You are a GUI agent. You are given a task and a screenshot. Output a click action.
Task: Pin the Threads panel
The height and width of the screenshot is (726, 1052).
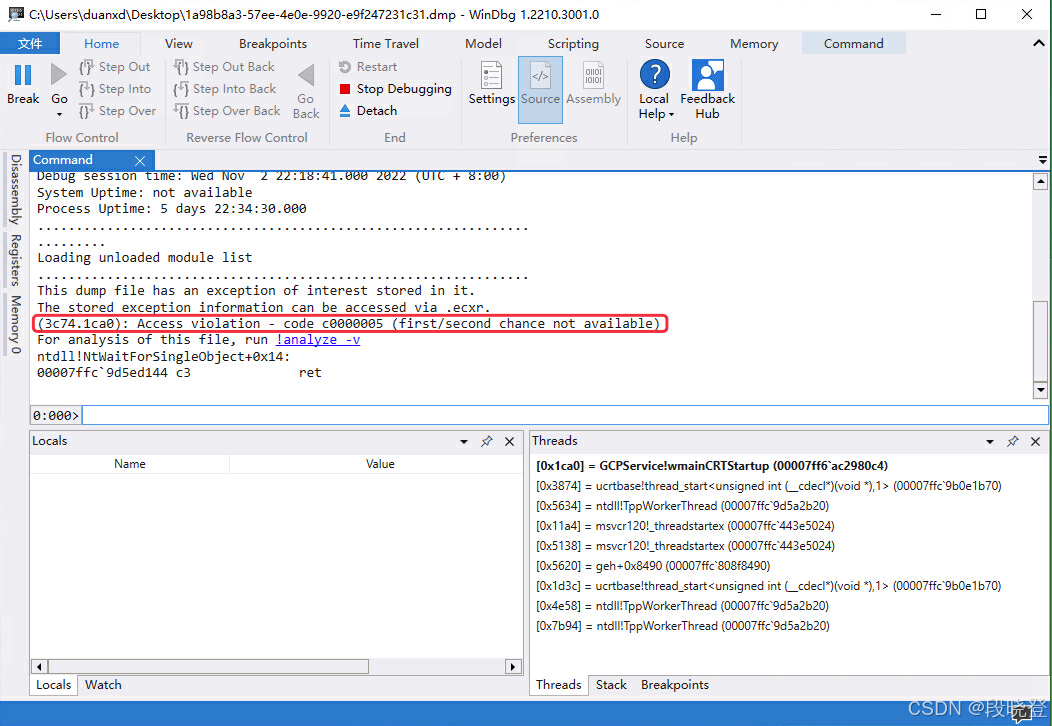[1013, 441]
